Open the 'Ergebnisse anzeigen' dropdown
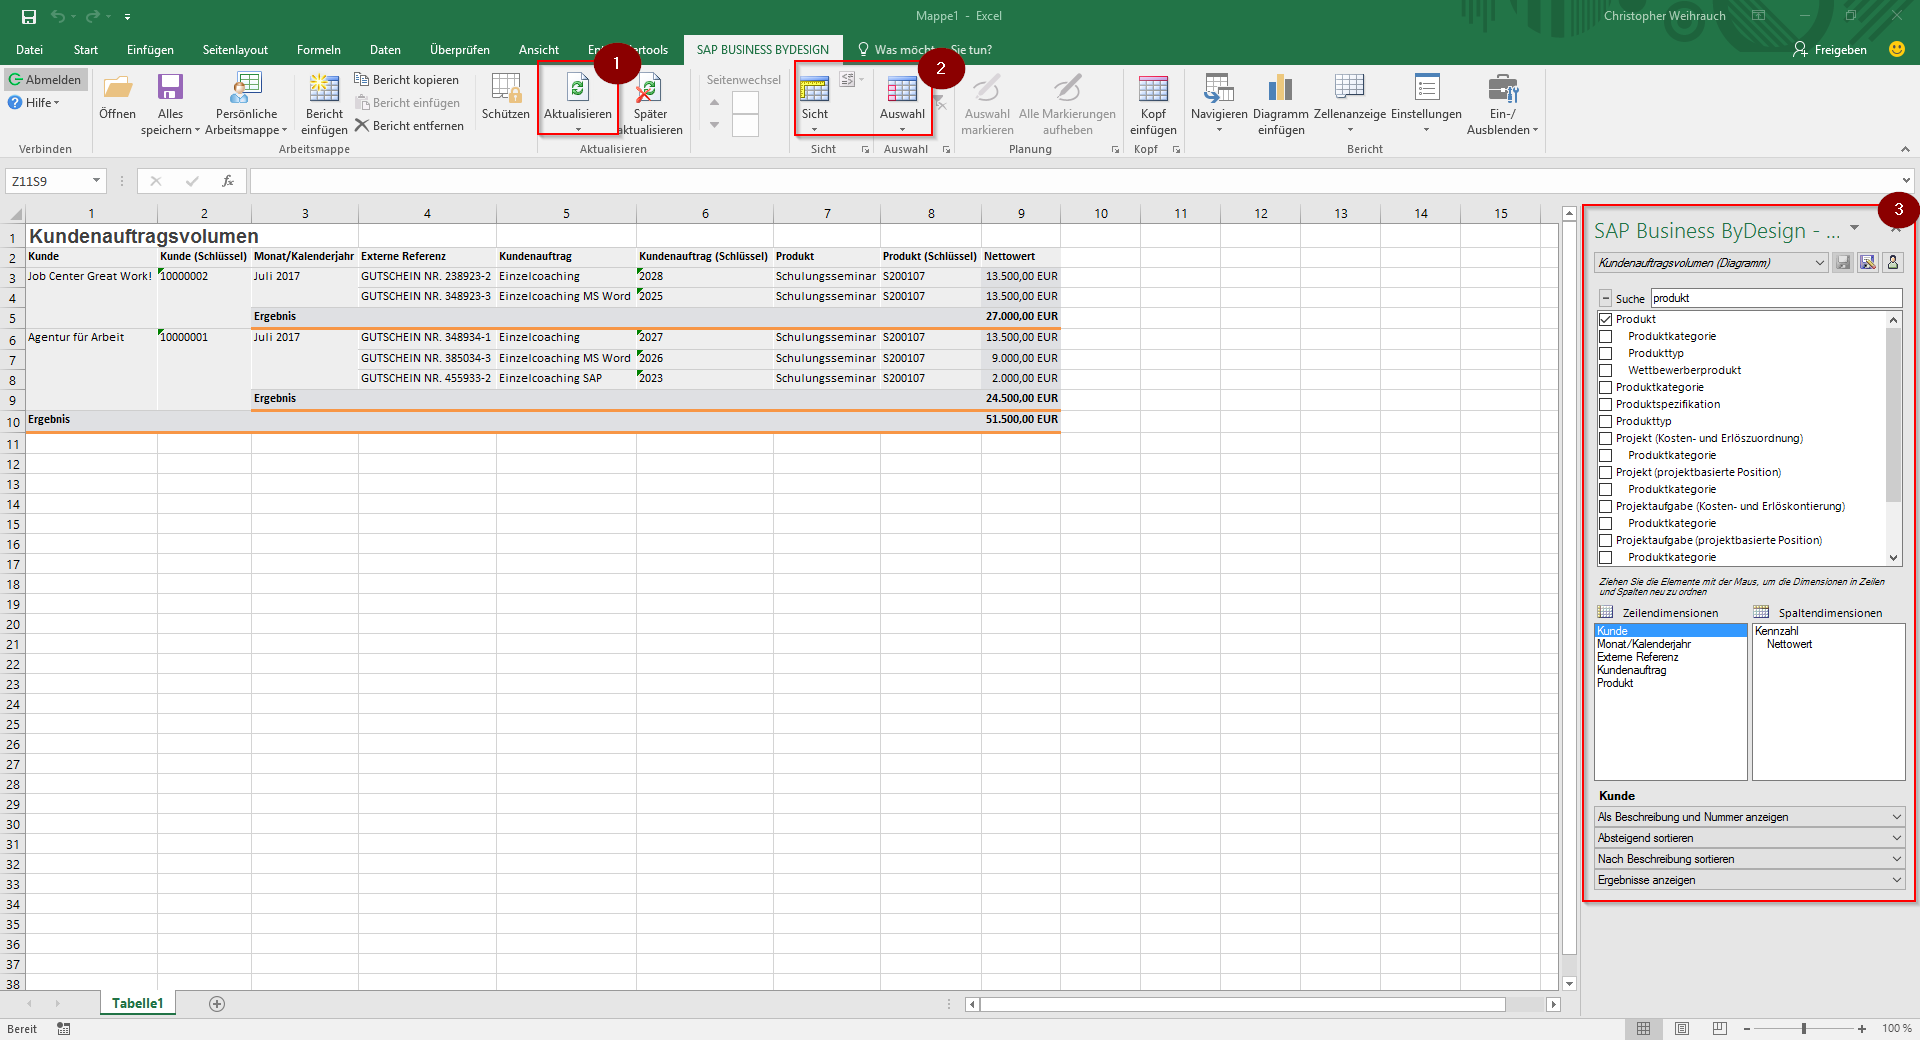1920x1040 pixels. (x=1749, y=880)
